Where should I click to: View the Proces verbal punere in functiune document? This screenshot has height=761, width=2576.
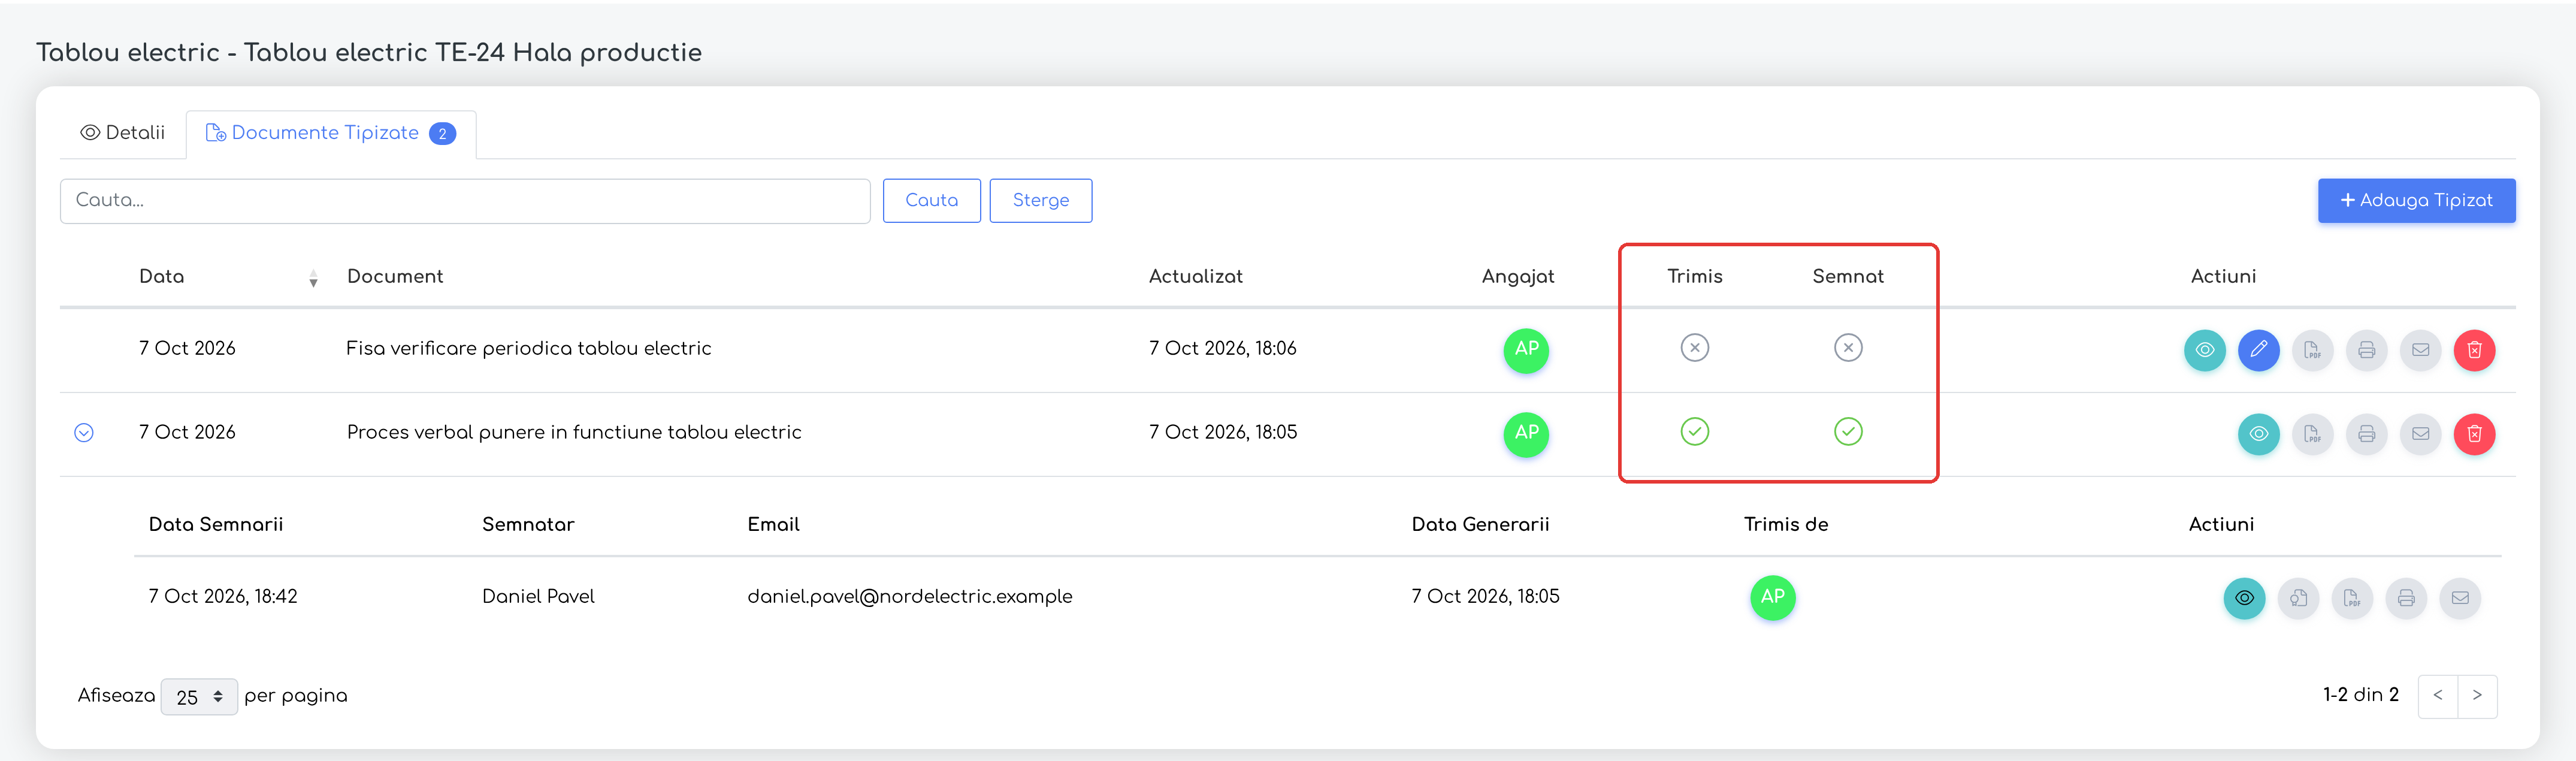click(x=2258, y=434)
